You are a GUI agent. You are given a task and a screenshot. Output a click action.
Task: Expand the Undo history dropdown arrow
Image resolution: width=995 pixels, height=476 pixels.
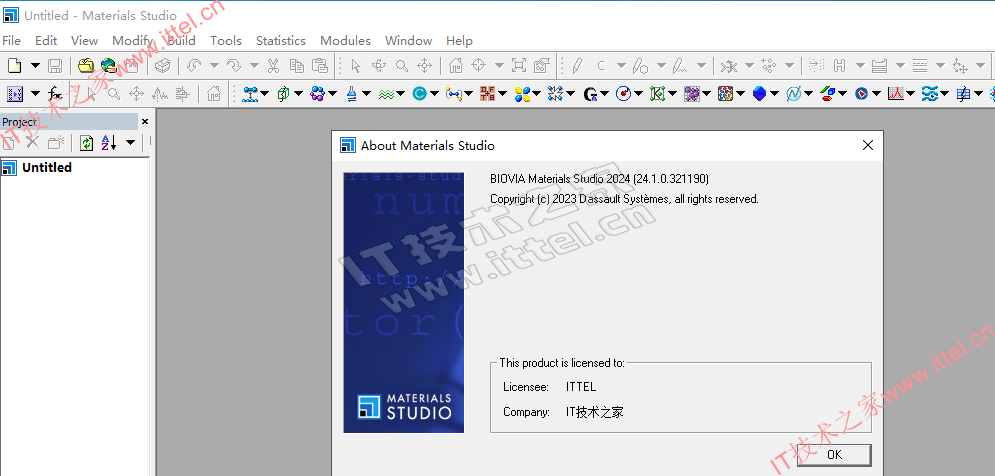(214, 65)
